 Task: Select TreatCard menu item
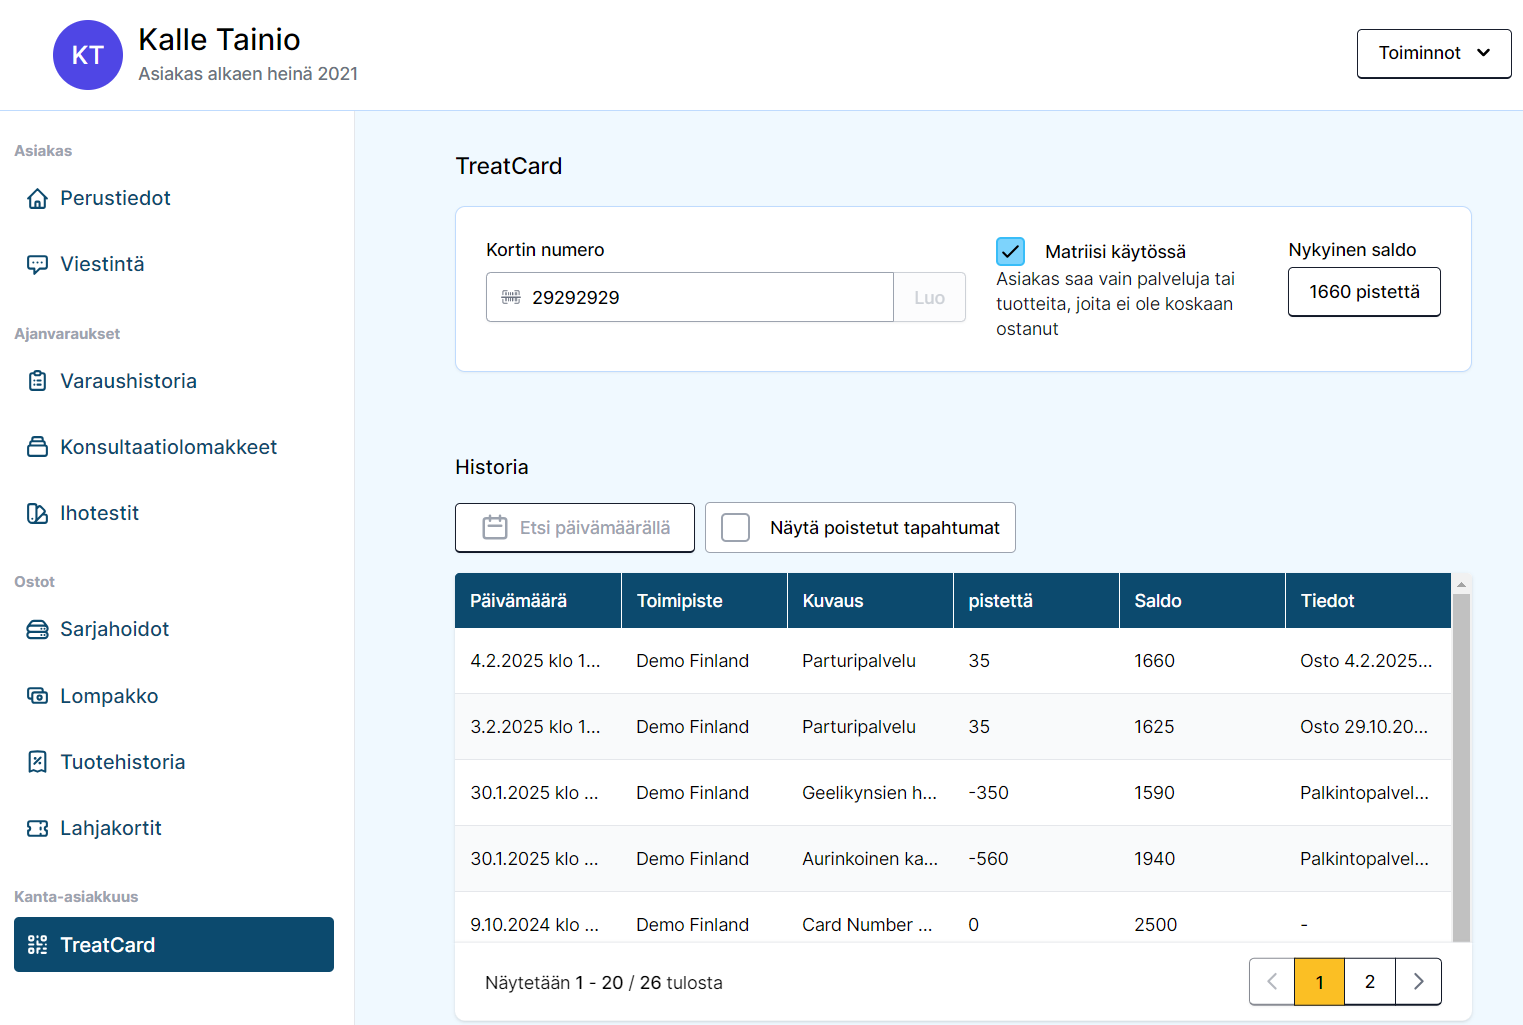tap(174, 945)
